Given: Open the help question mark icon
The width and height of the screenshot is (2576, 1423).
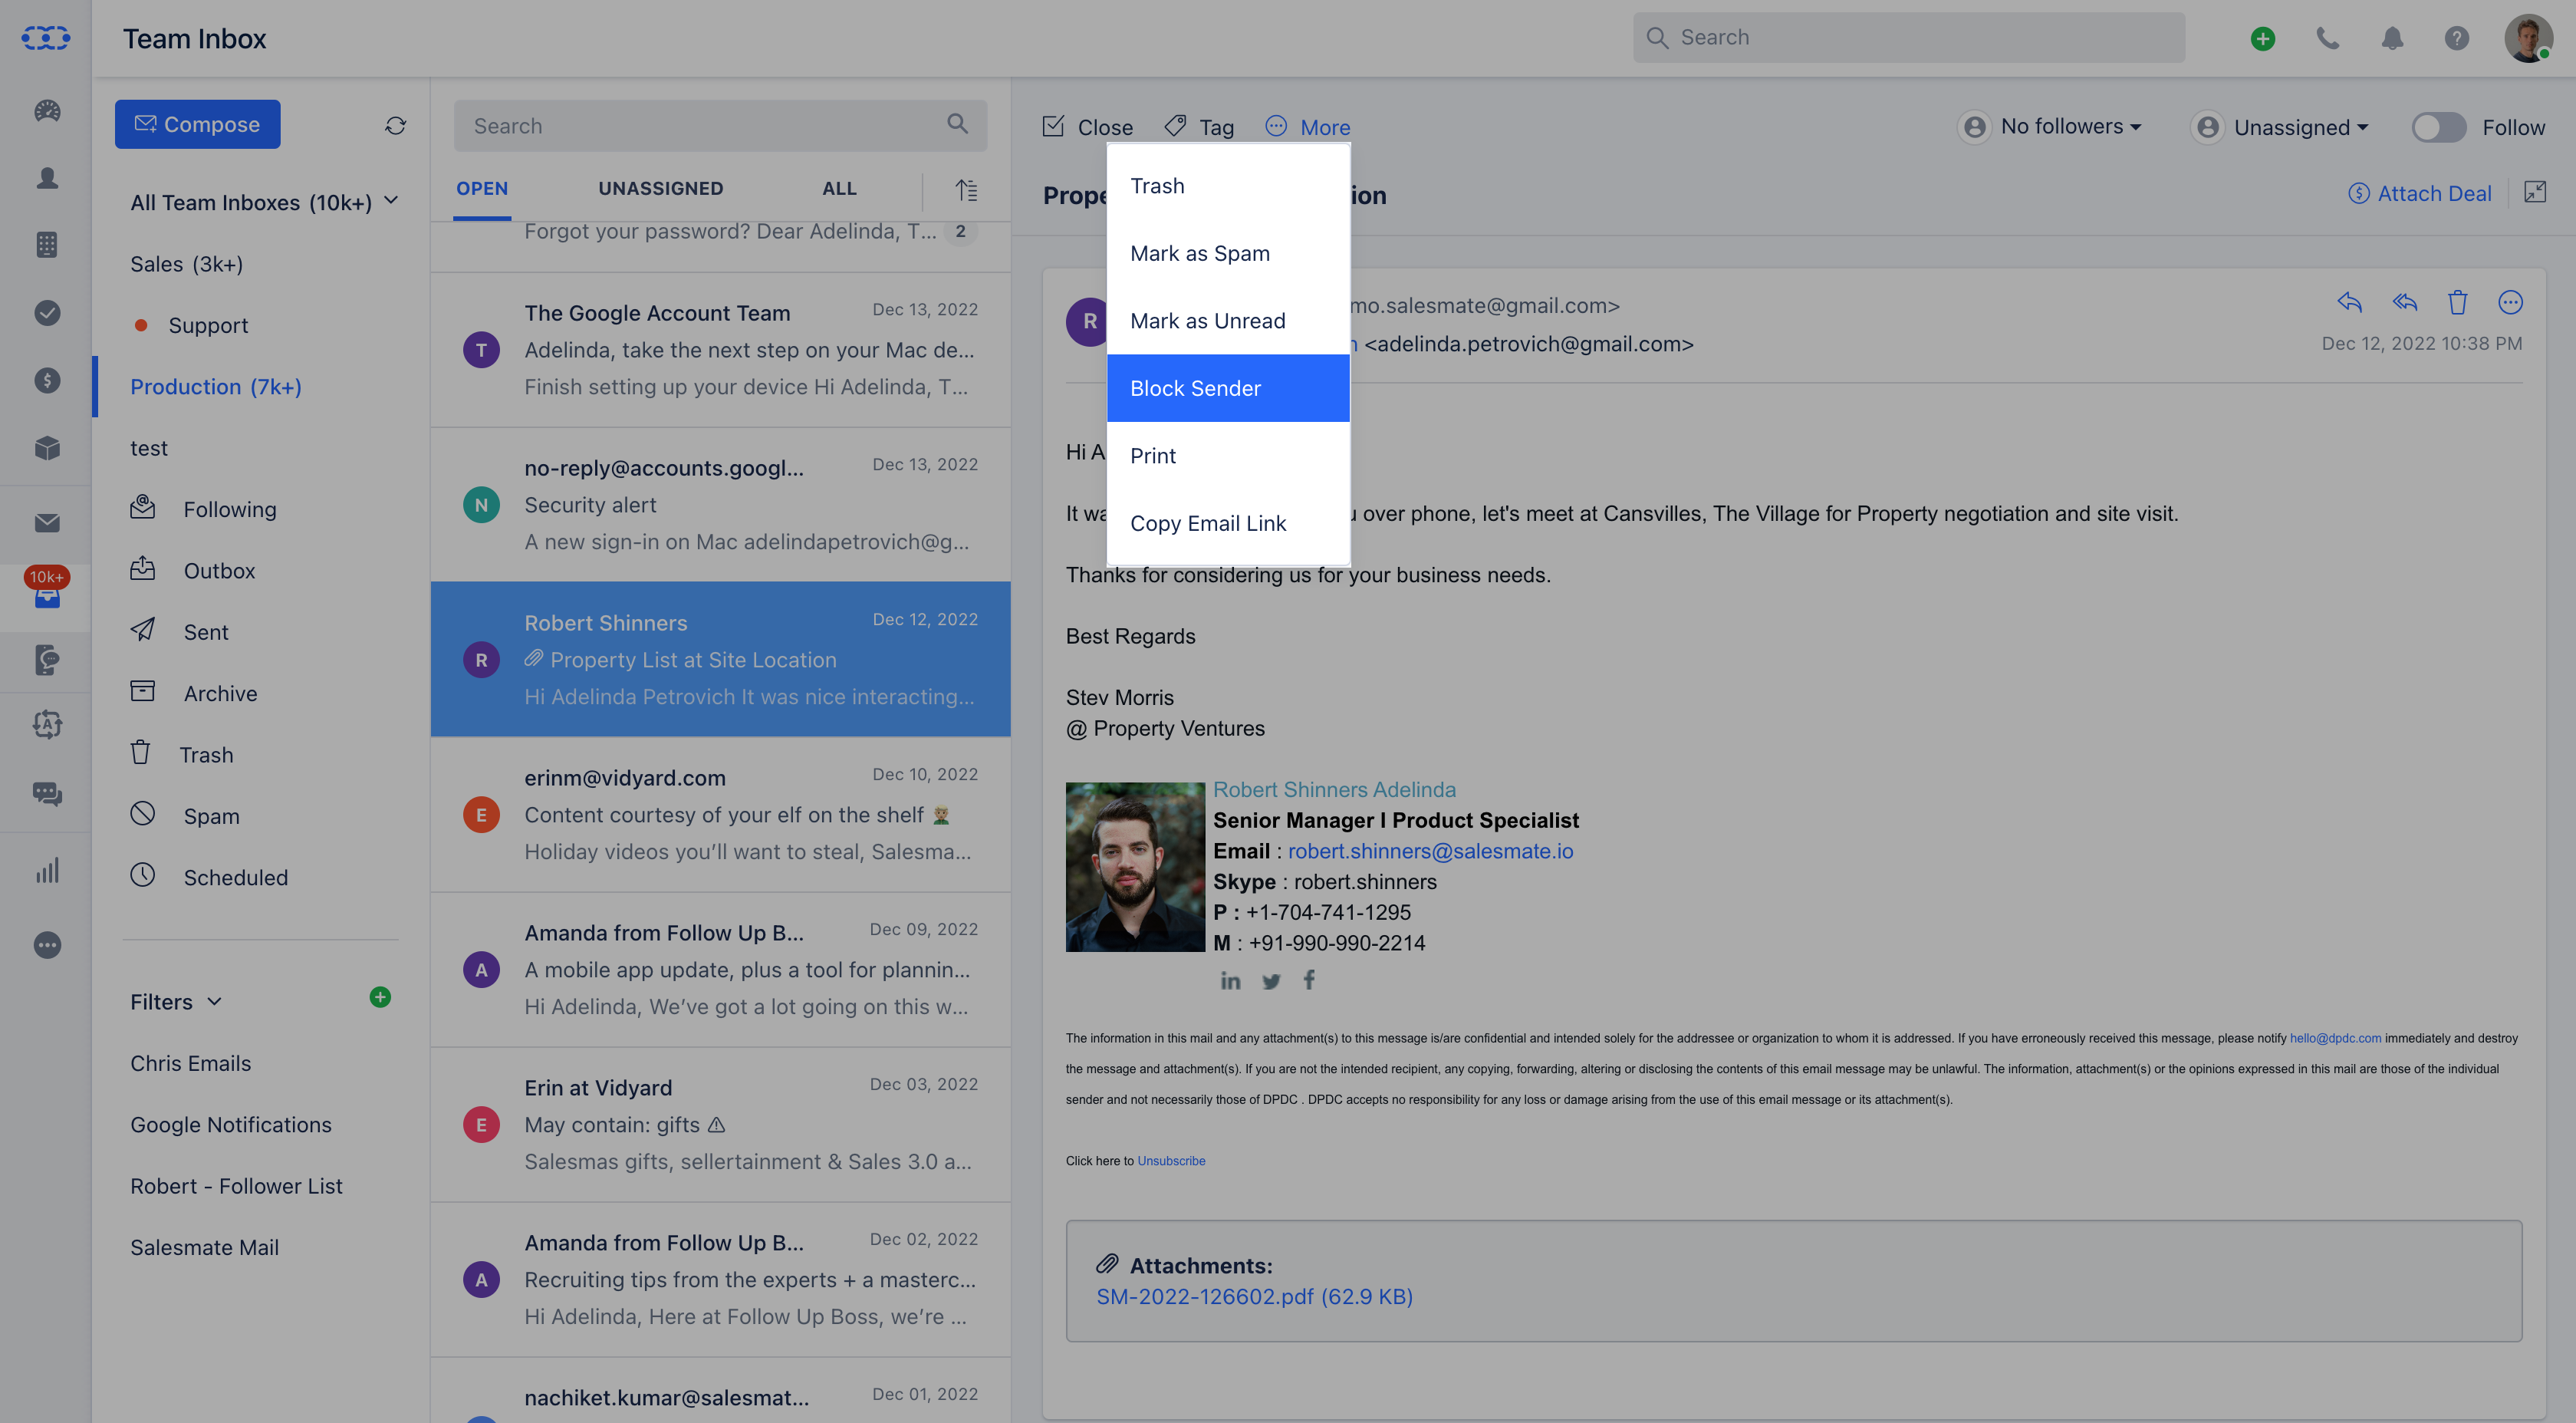Looking at the screenshot, I should 2457,38.
